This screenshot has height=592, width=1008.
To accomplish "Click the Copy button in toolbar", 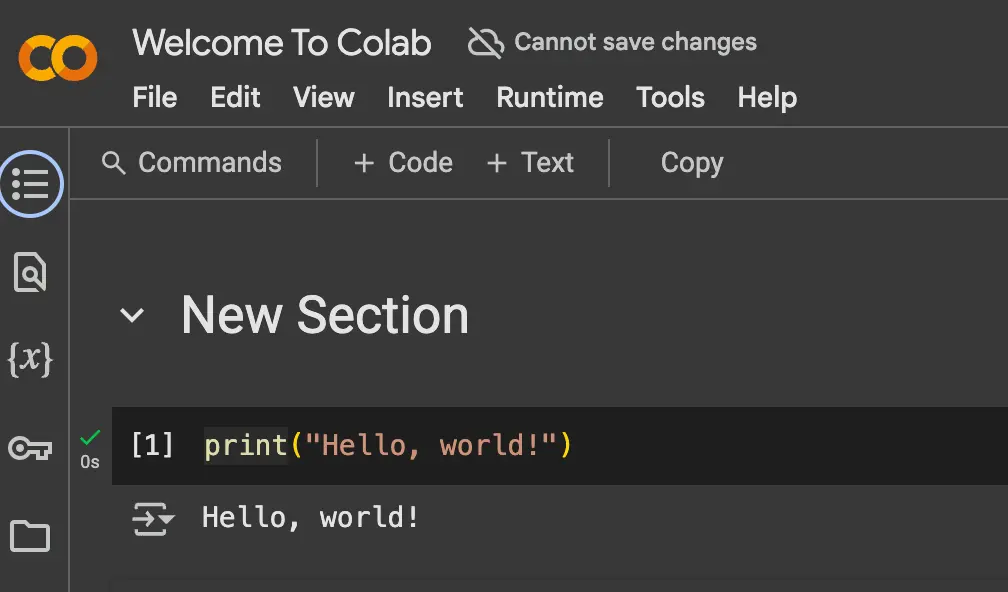I will [x=692, y=163].
